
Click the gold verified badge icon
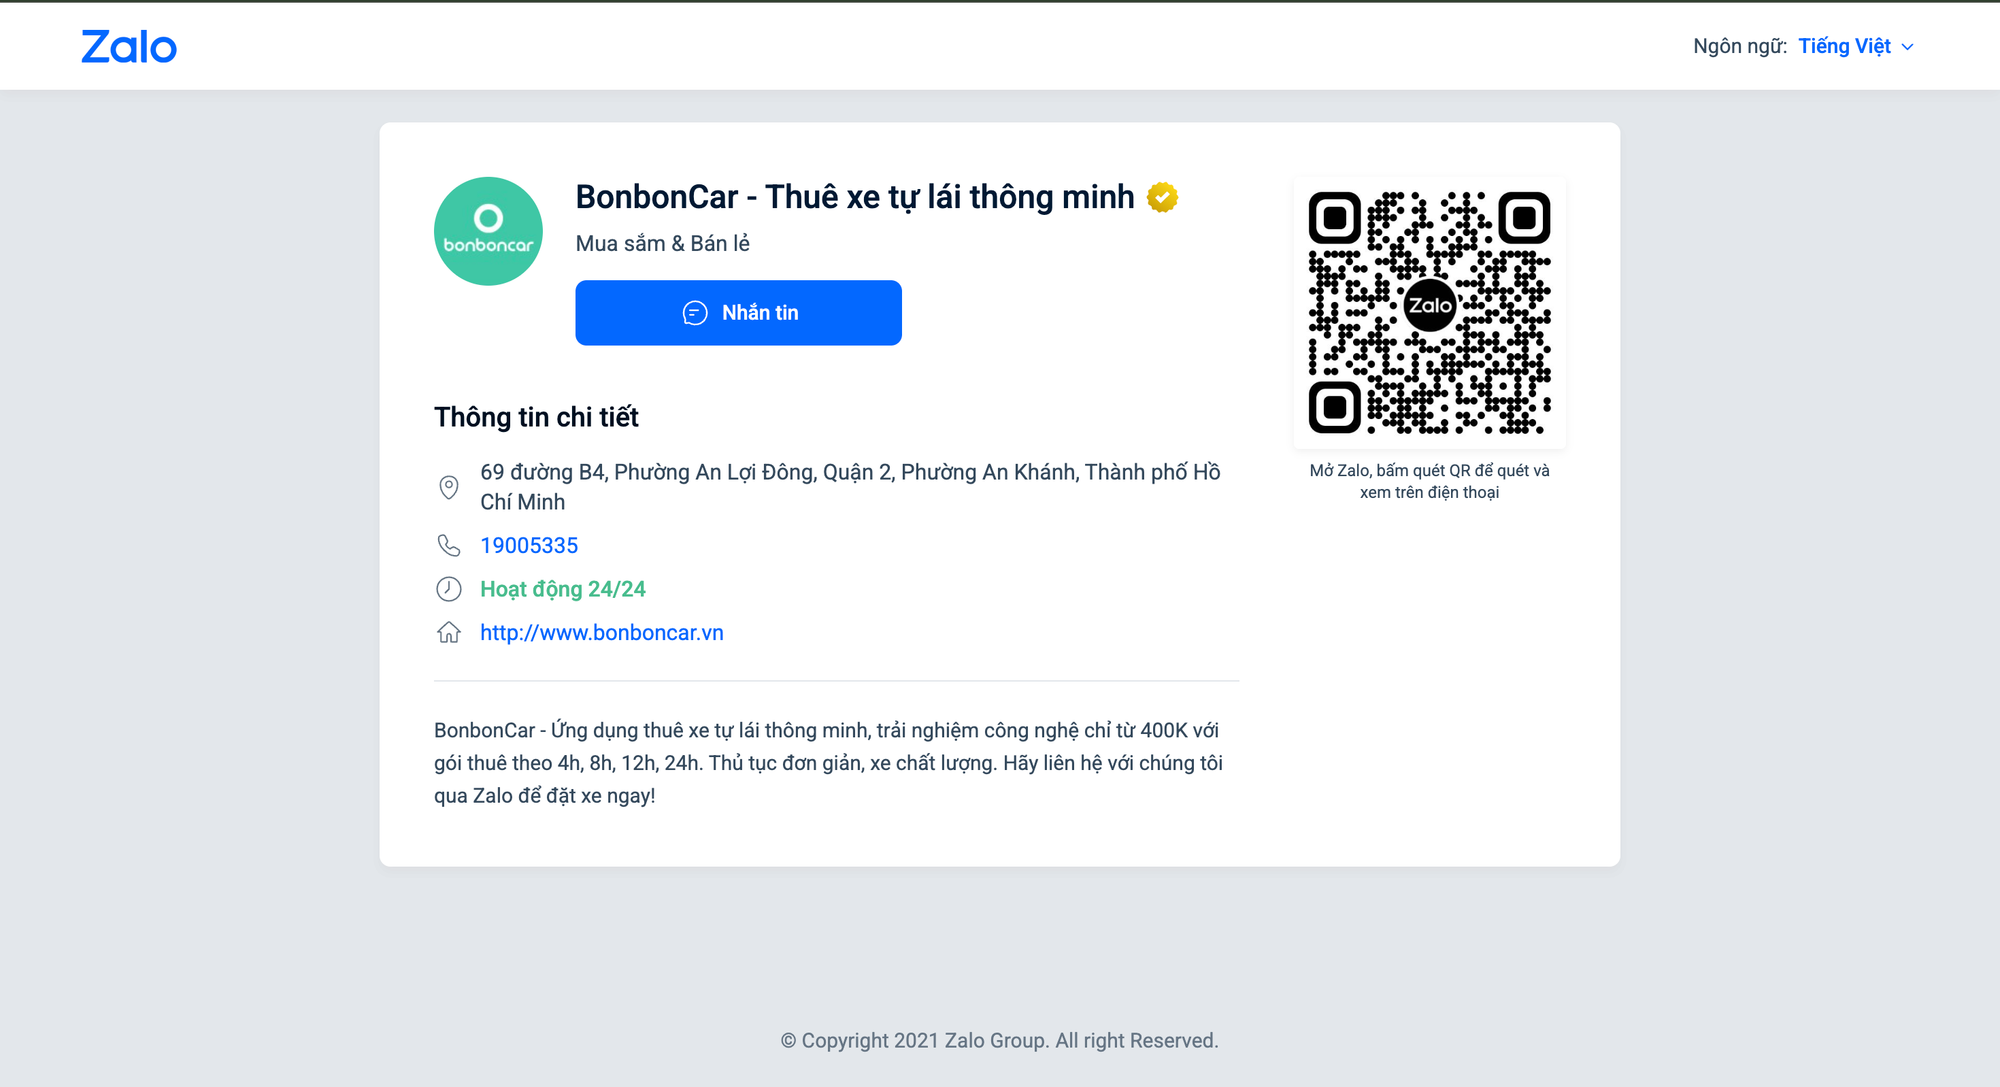pos(1162,197)
